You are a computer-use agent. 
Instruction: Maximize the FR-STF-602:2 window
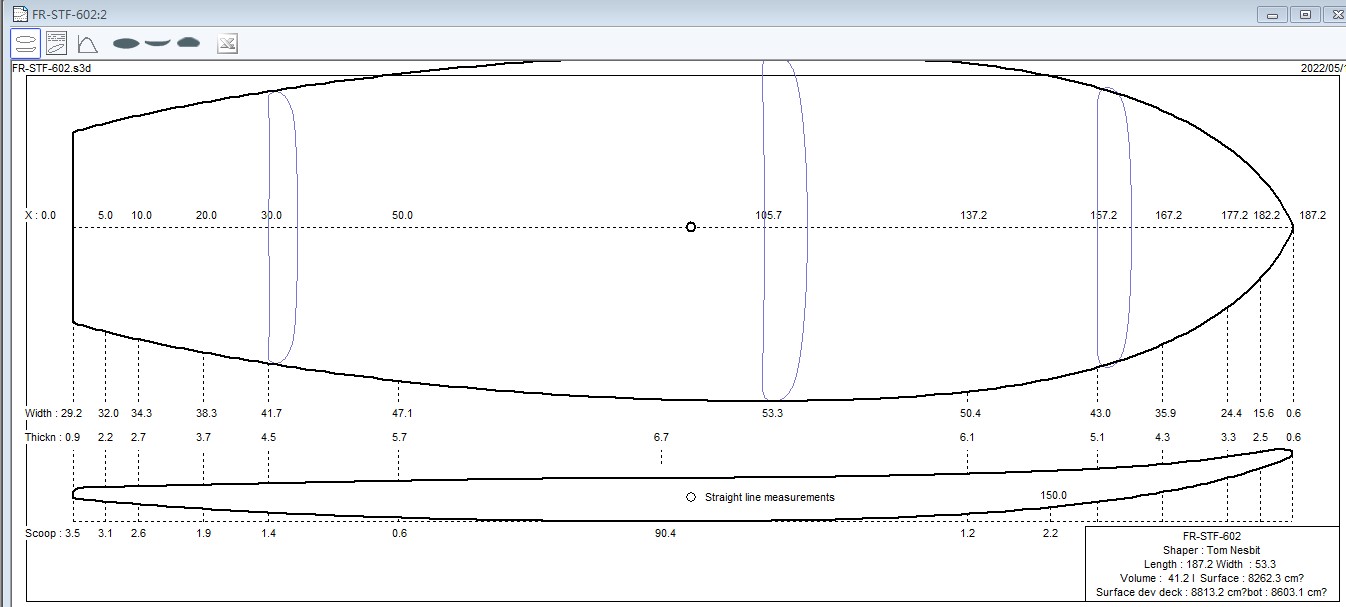pos(1305,14)
